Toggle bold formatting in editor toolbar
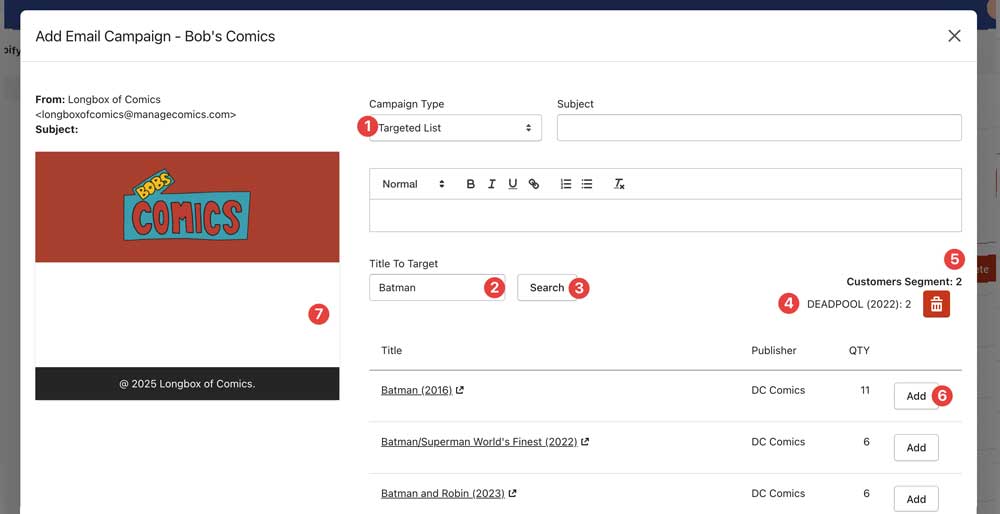 click(x=471, y=184)
